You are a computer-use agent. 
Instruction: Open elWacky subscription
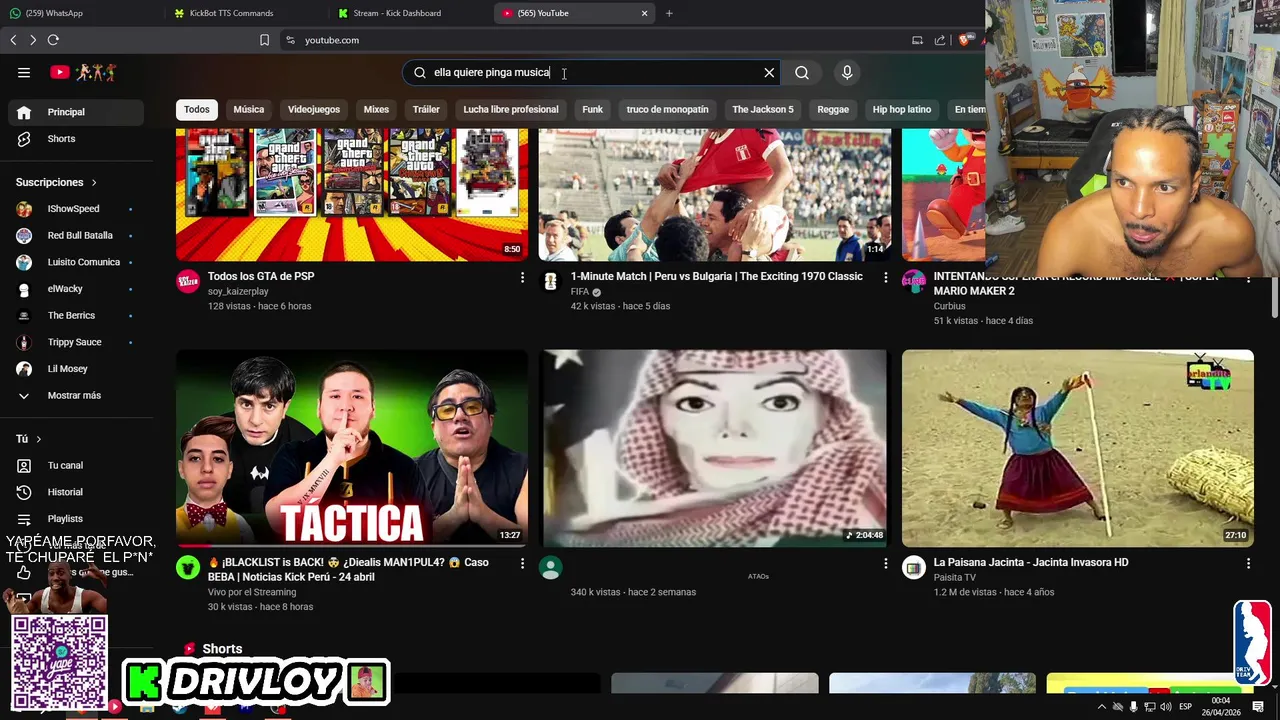coord(76,289)
